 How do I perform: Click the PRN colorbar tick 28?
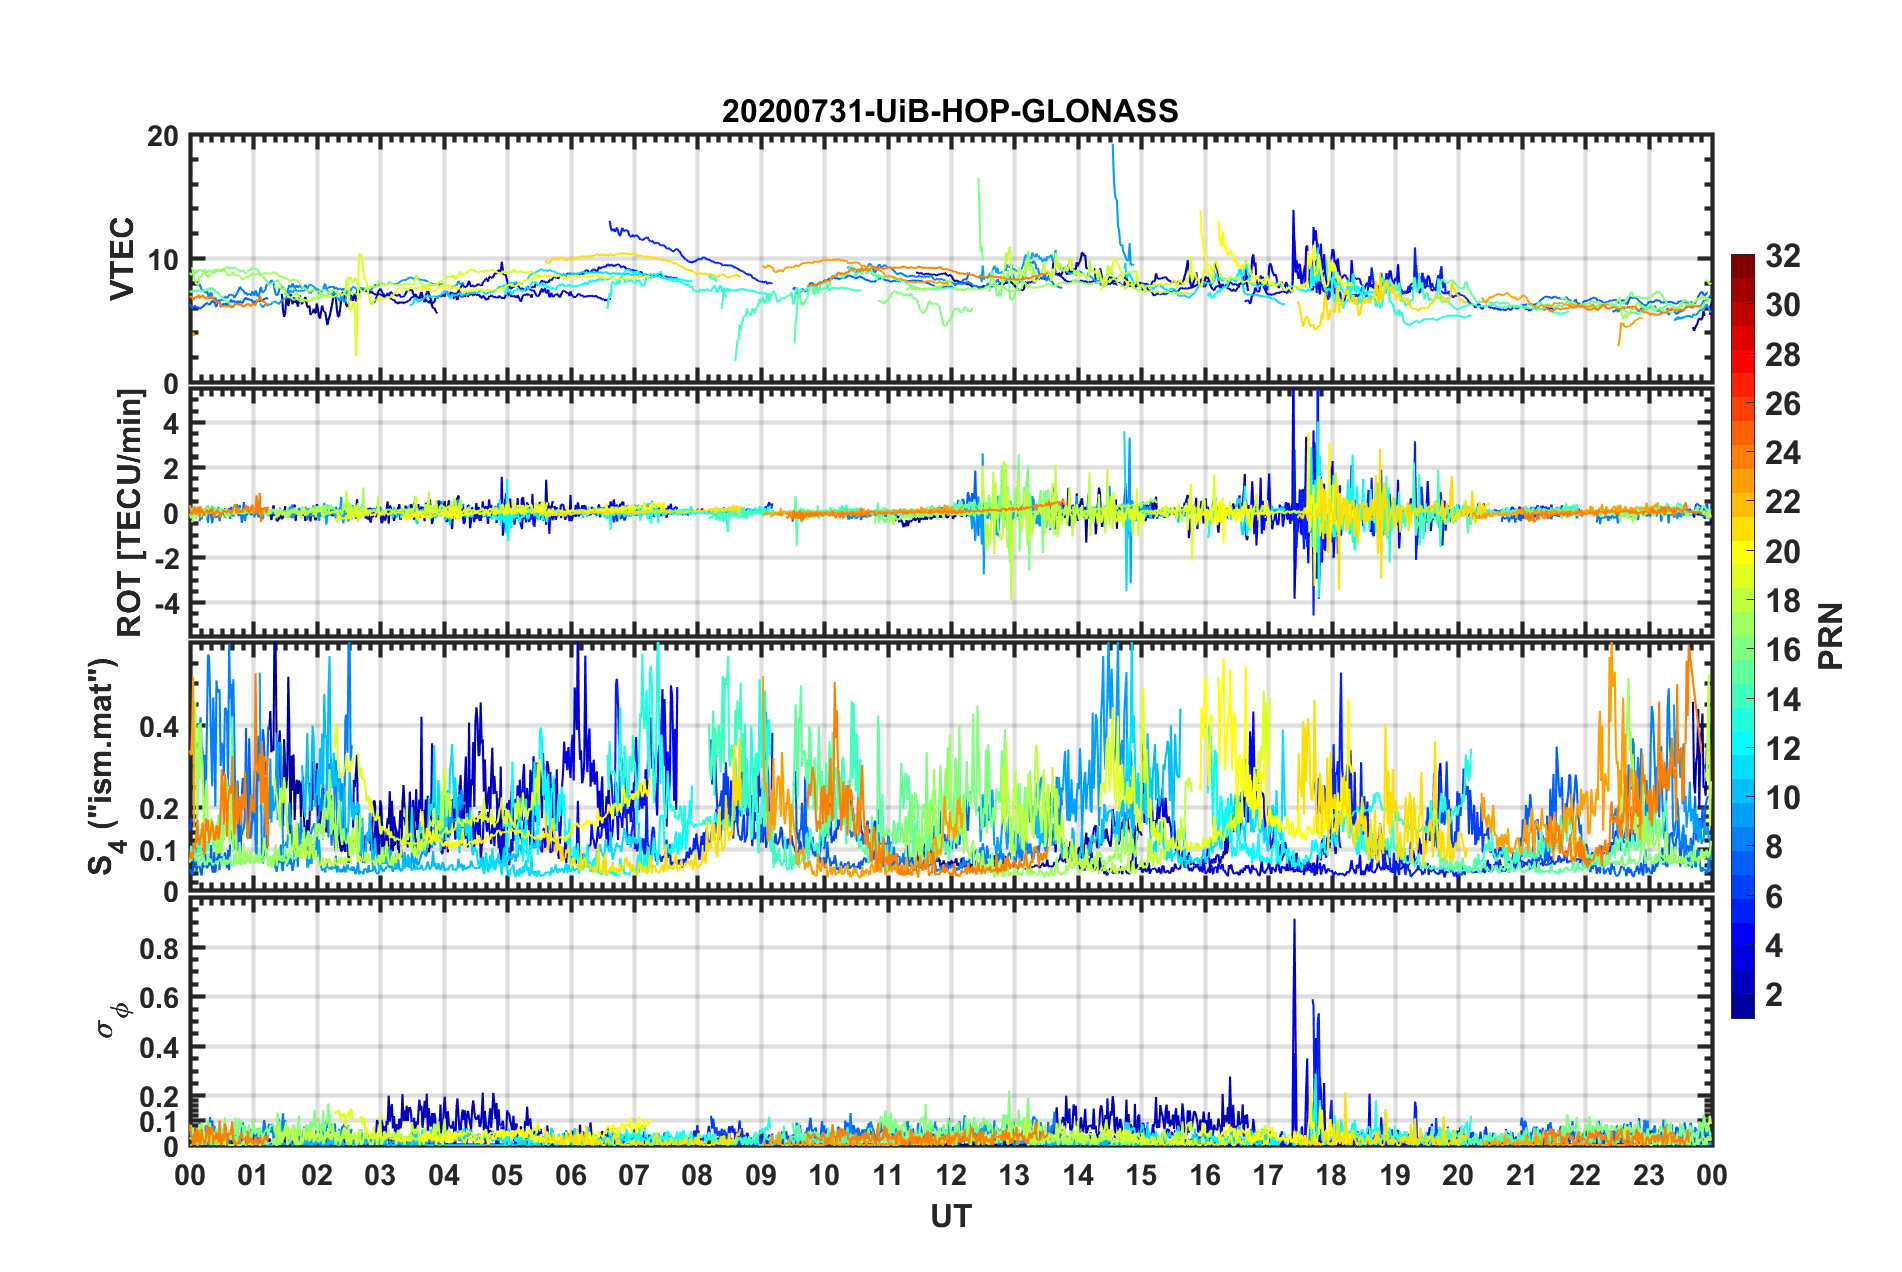pyautogui.click(x=1783, y=355)
